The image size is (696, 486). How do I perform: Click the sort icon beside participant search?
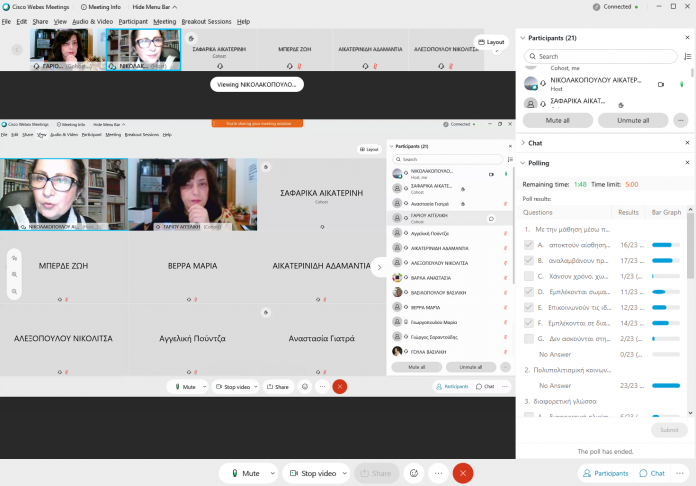pos(686,57)
